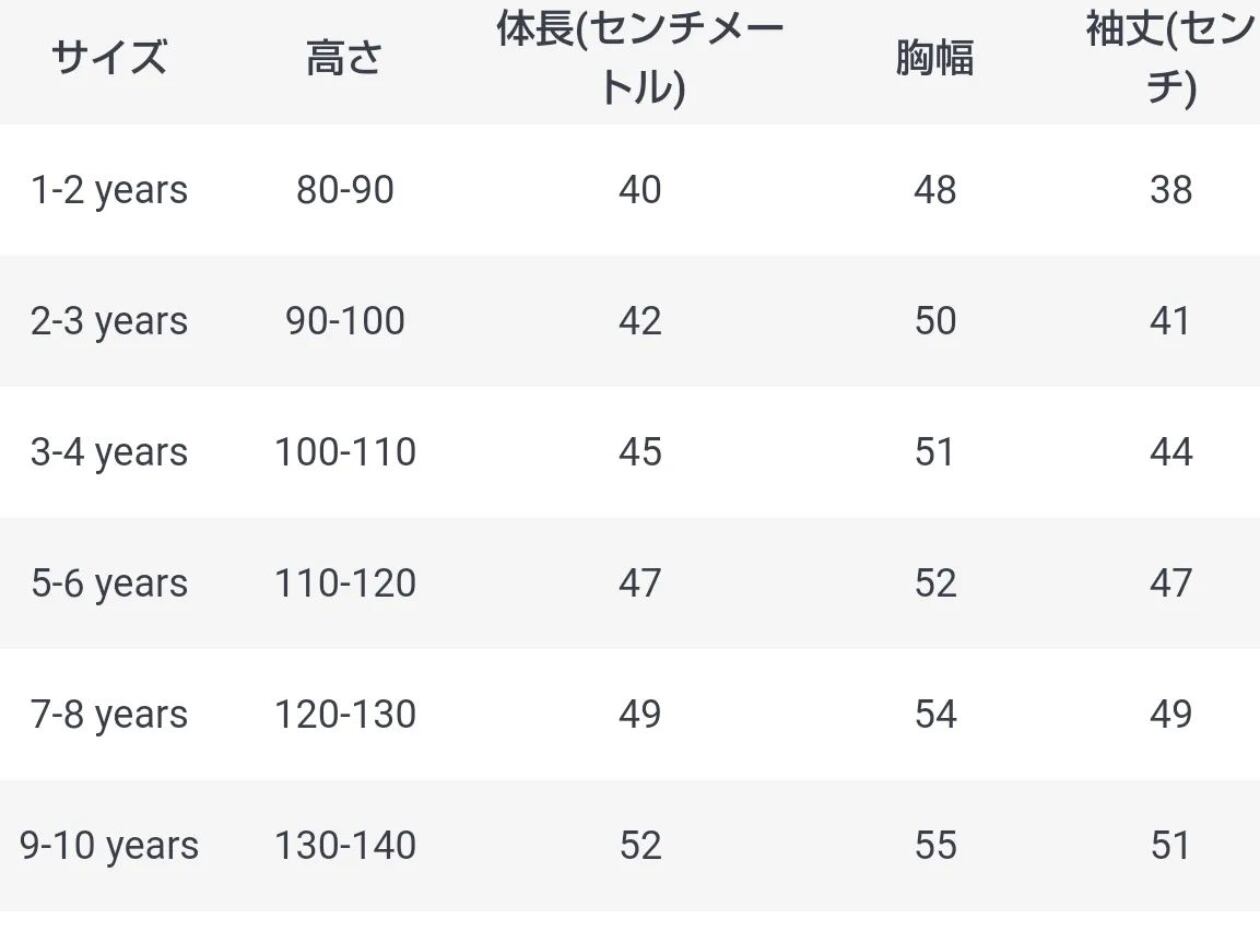Select the 高さ column header
1260x939 pixels.
[x=344, y=60]
